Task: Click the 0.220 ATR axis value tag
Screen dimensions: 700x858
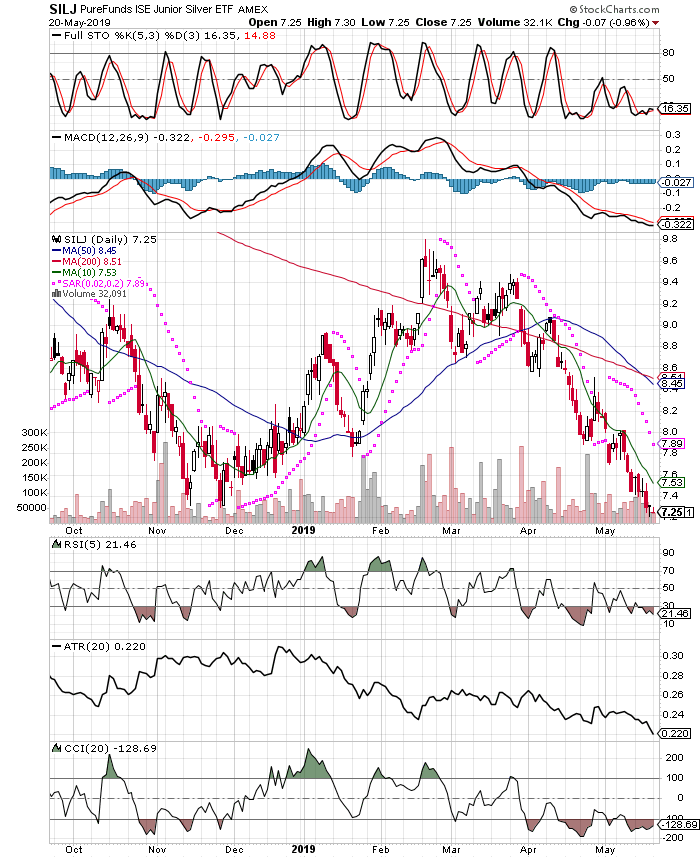Action: 675,733
